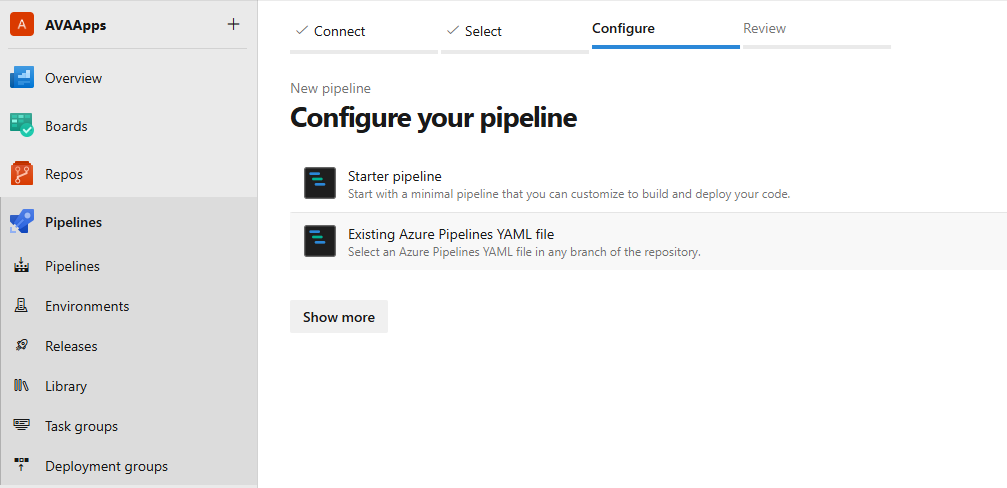Open Releases in the sidebar
The width and height of the screenshot is (1007, 488).
[x=71, y=346]
